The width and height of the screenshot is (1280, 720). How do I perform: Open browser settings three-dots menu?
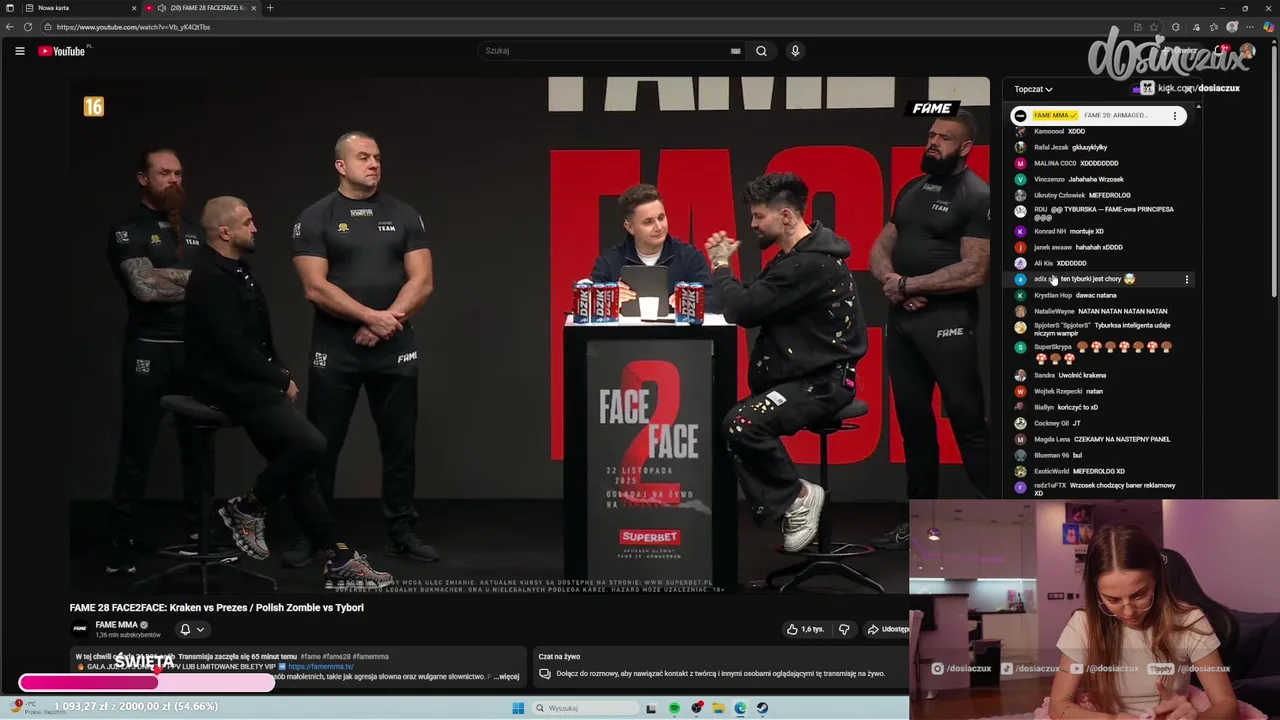pos(1251,27)
